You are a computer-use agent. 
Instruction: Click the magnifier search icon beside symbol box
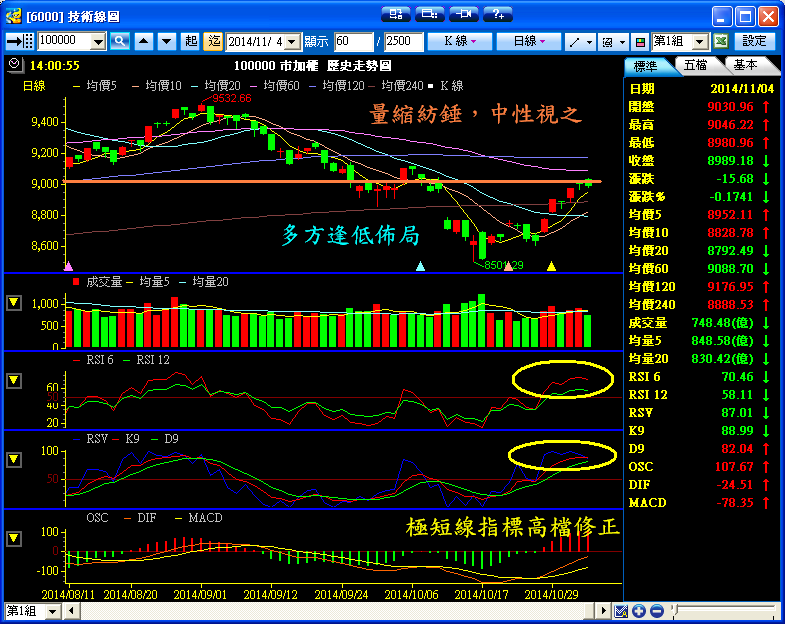coord(120,41)
